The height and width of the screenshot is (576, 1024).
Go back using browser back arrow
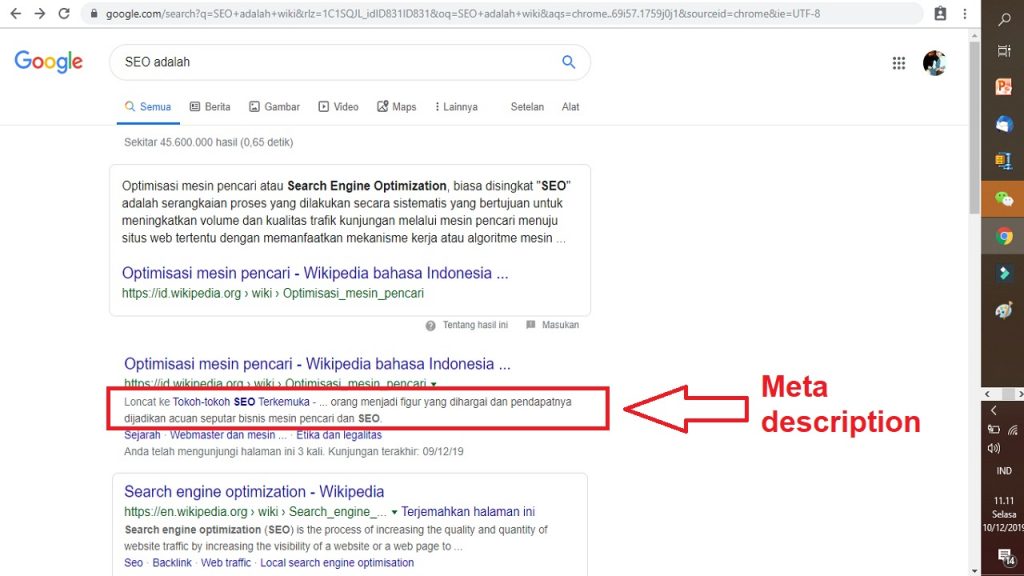tap(15, 14)
